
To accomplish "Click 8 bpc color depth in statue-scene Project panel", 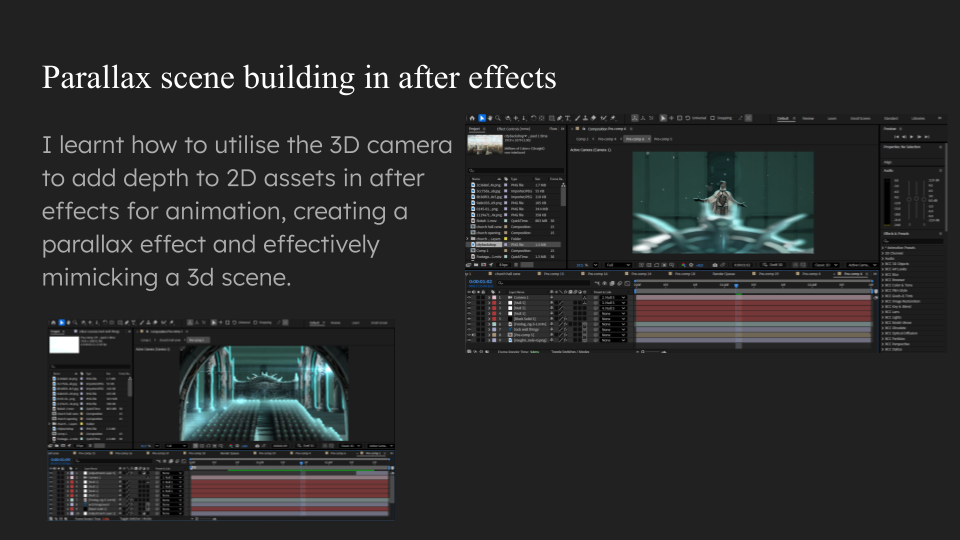I will pyautogui.click(x=503, y=264).
